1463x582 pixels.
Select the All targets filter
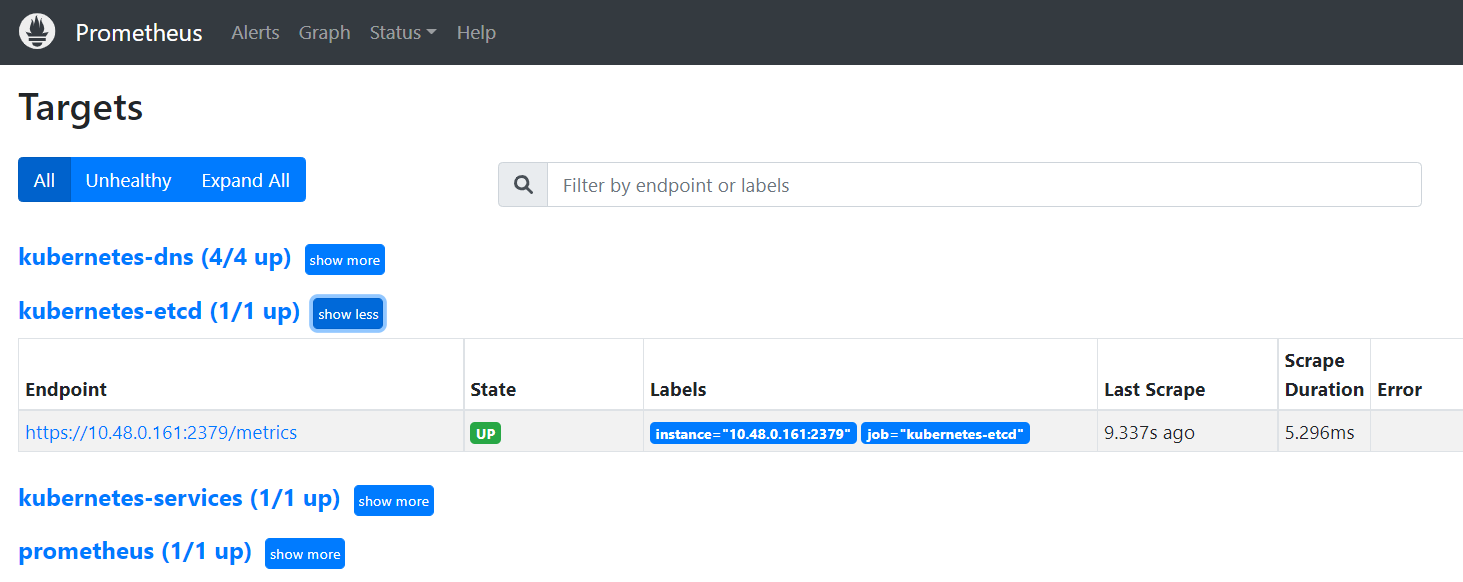pyautogui.click(x=44, y=180)
